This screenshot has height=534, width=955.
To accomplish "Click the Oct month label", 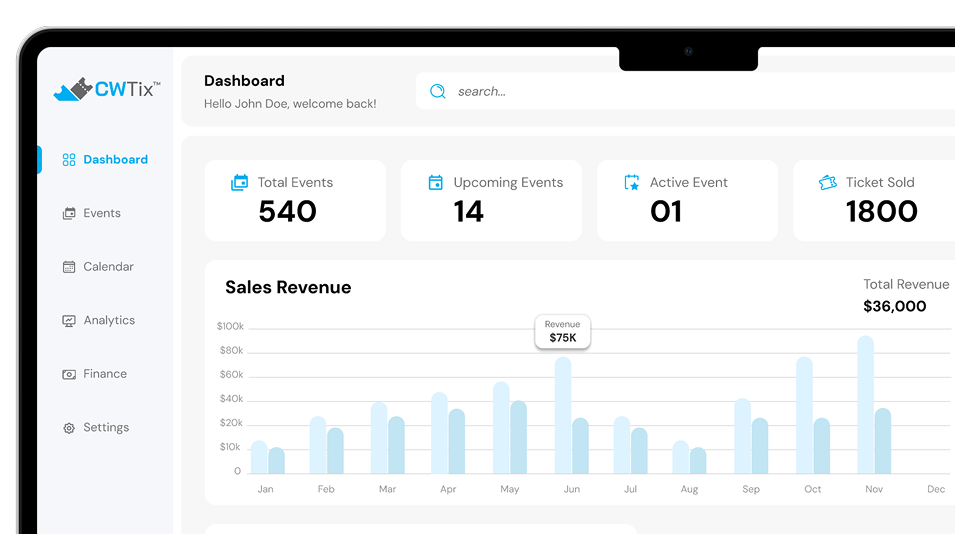I will tap(812, 489).
